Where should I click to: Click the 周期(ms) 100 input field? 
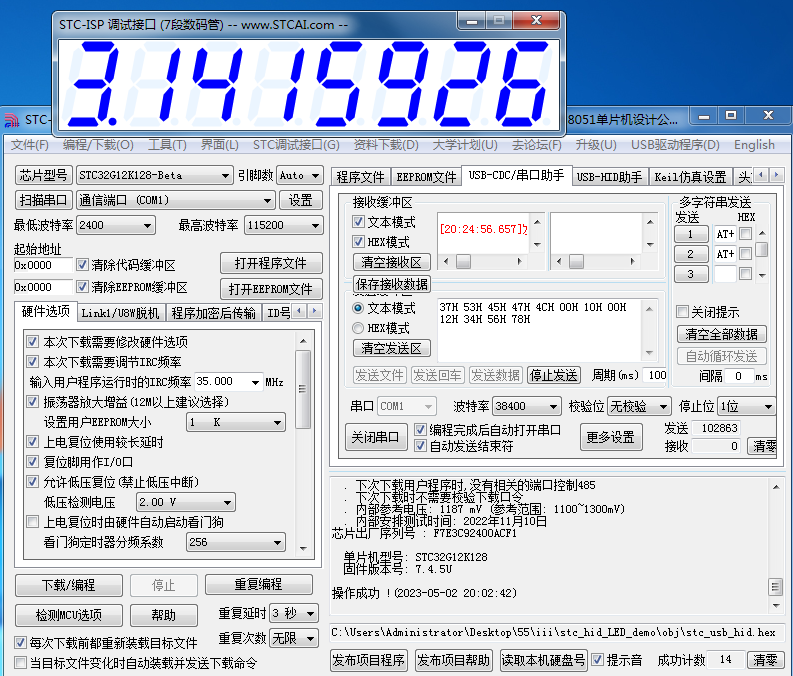[x=655, y=375]
